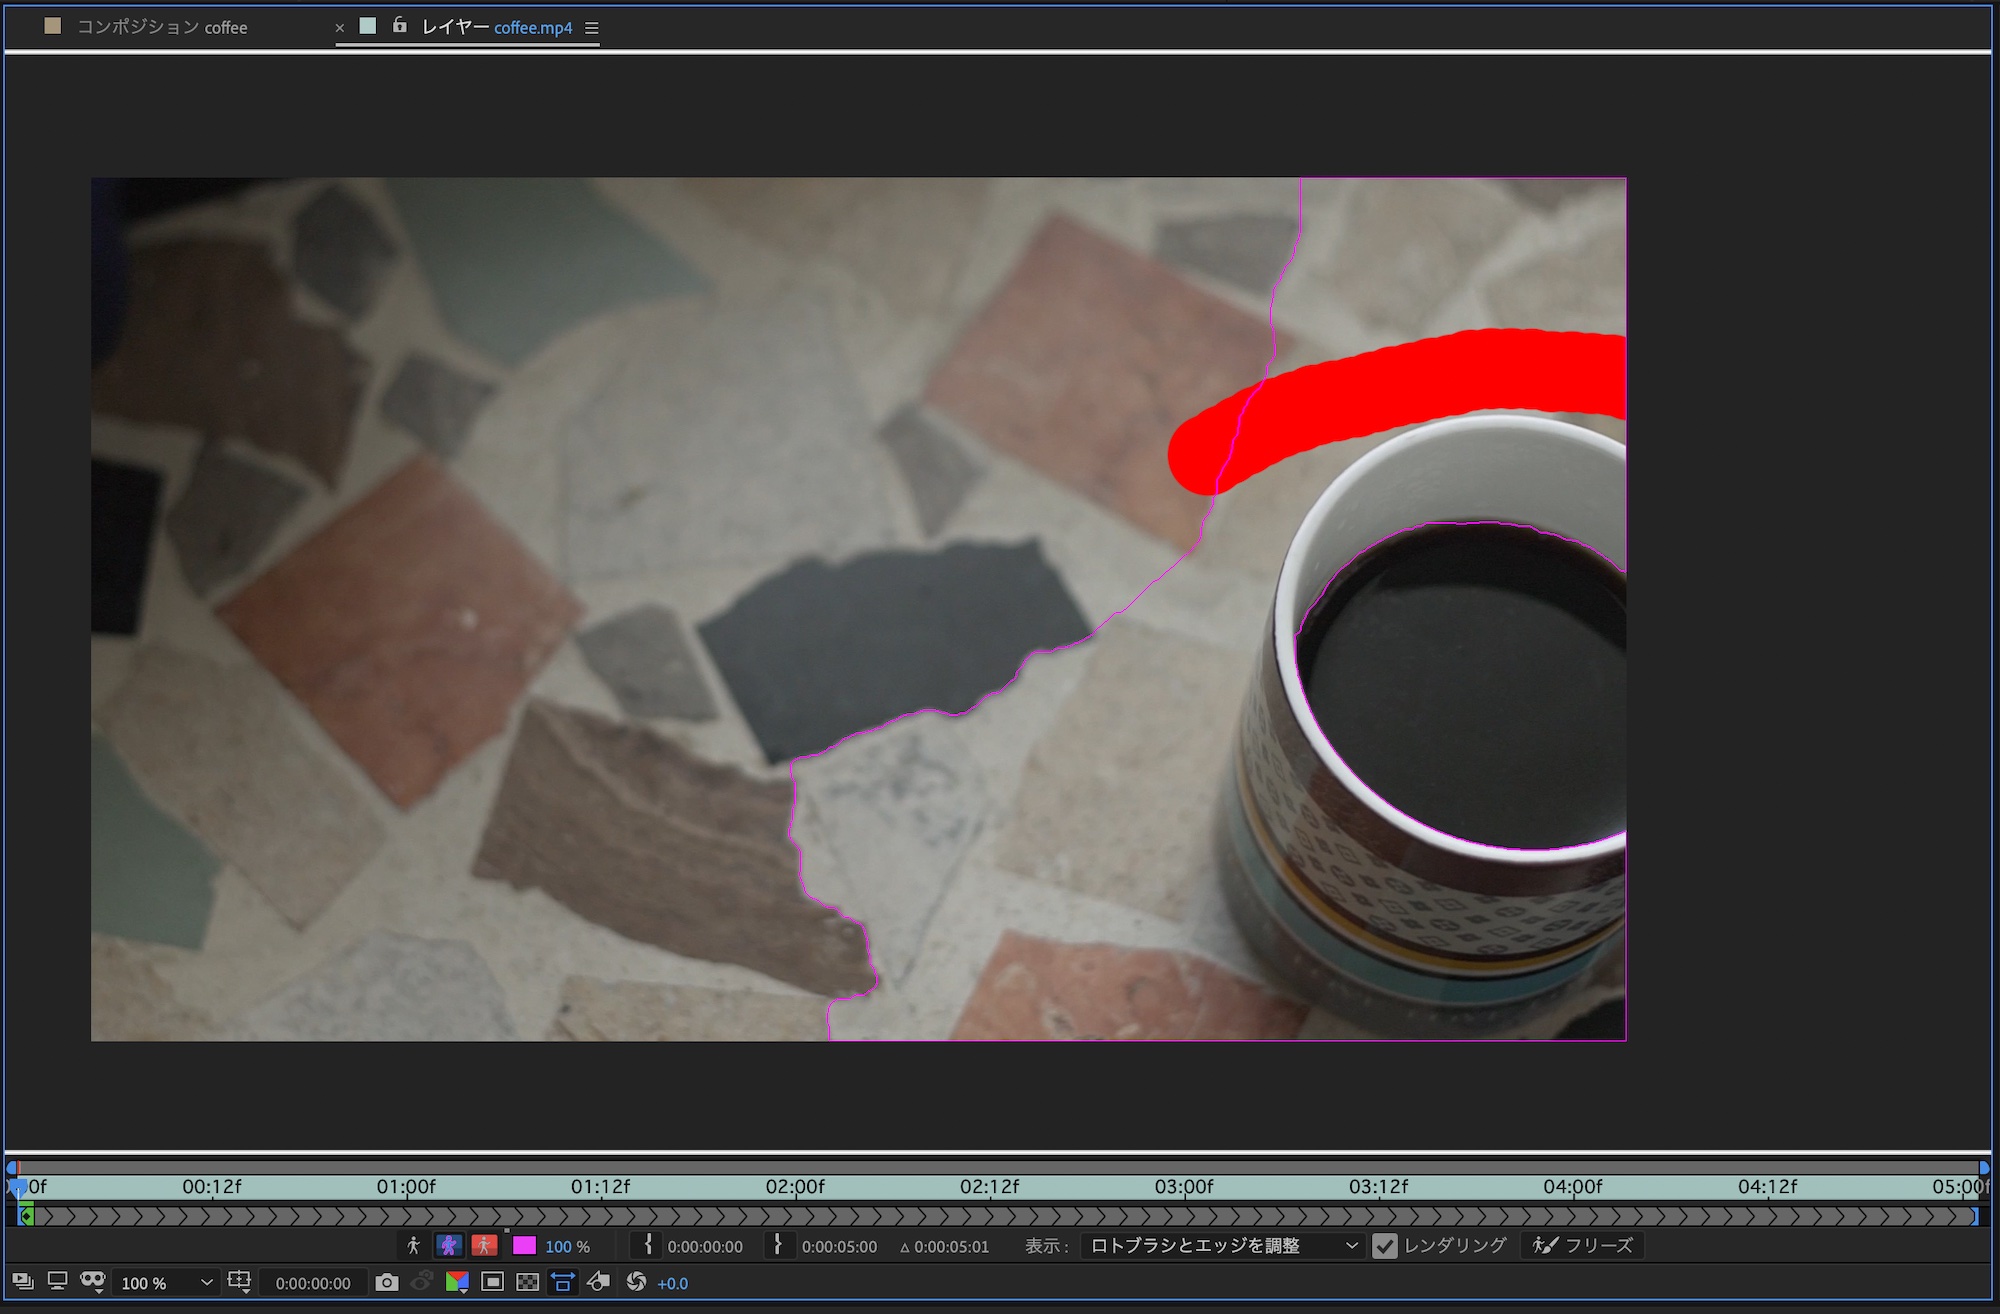This screenshot has width=2000, height=1314.
Task: Open the show channel RGB color icon
Action: tap(457, 1283)
